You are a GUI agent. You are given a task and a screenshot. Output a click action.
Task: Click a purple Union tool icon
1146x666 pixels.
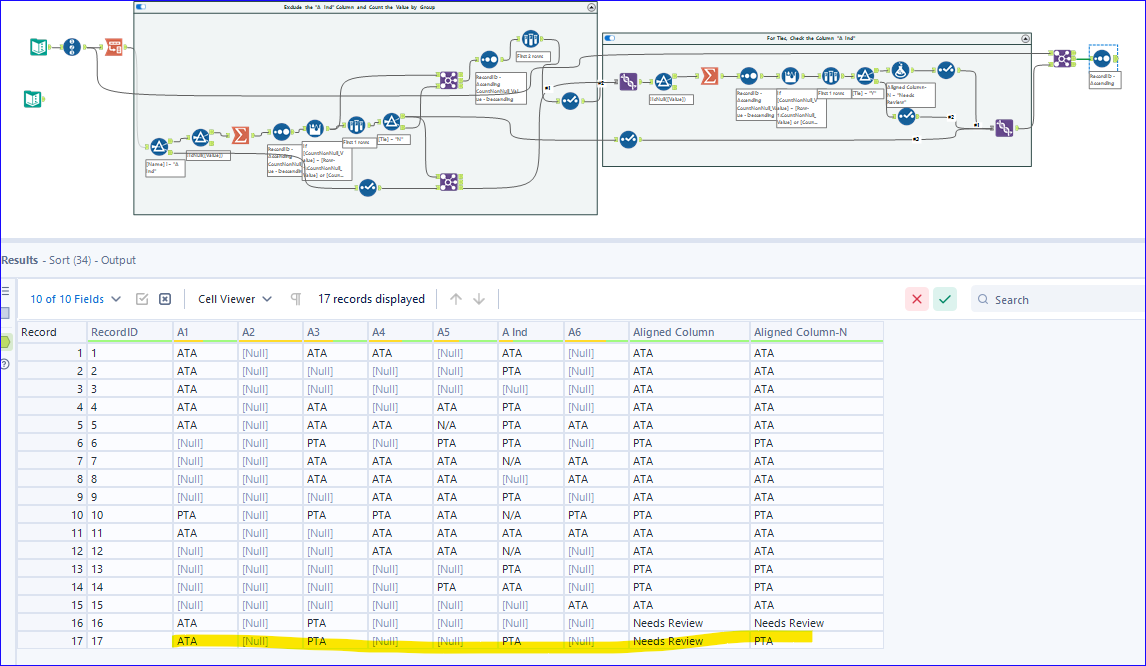[449, 80]
